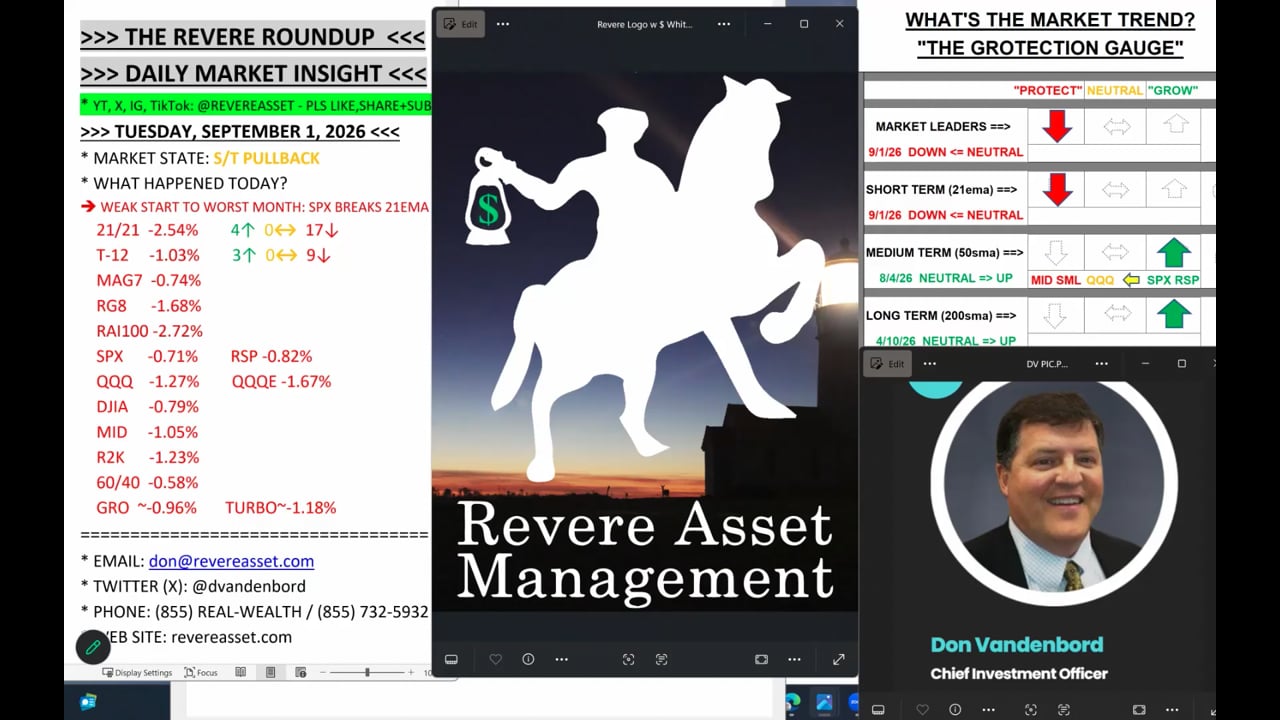
Task: Open Display Settings in the Word status bar
Action: [x=137, y=673]
